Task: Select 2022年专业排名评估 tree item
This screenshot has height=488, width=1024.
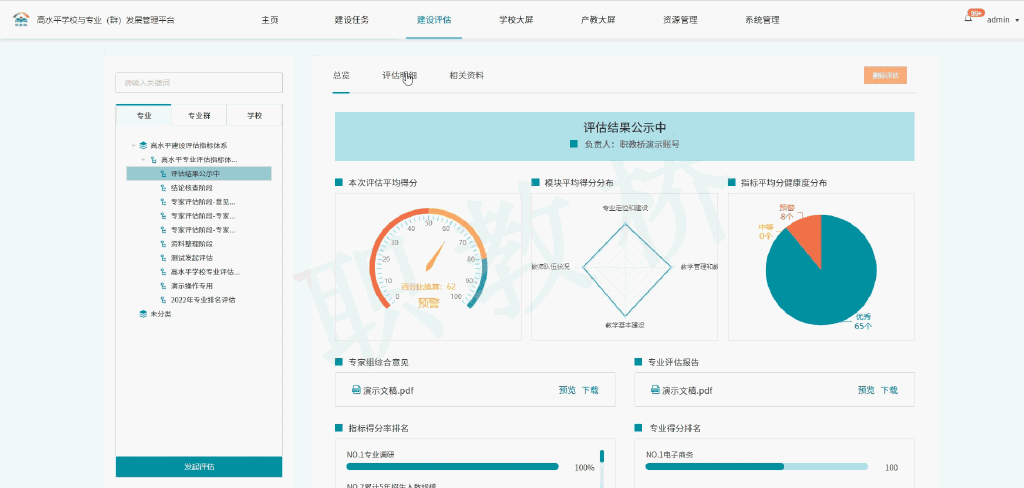Action: tap(203, 300)
